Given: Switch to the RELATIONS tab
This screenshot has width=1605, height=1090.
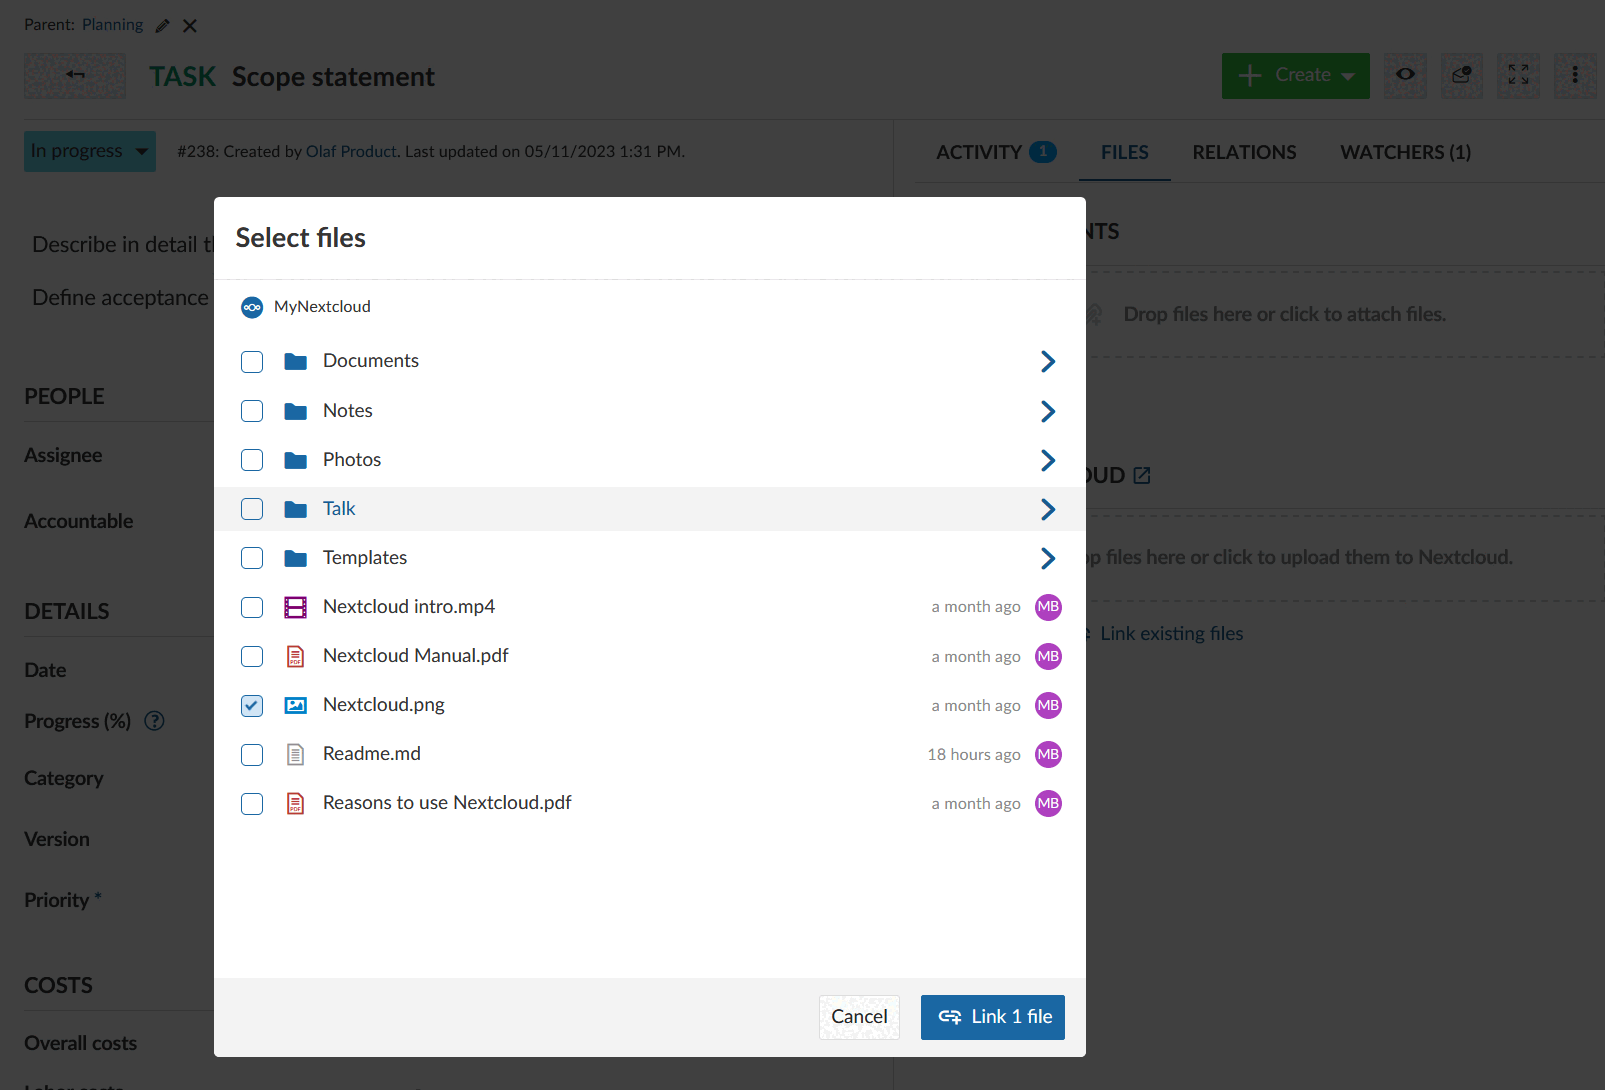Looking at the screenshot, I should [x=1243, y=151].
